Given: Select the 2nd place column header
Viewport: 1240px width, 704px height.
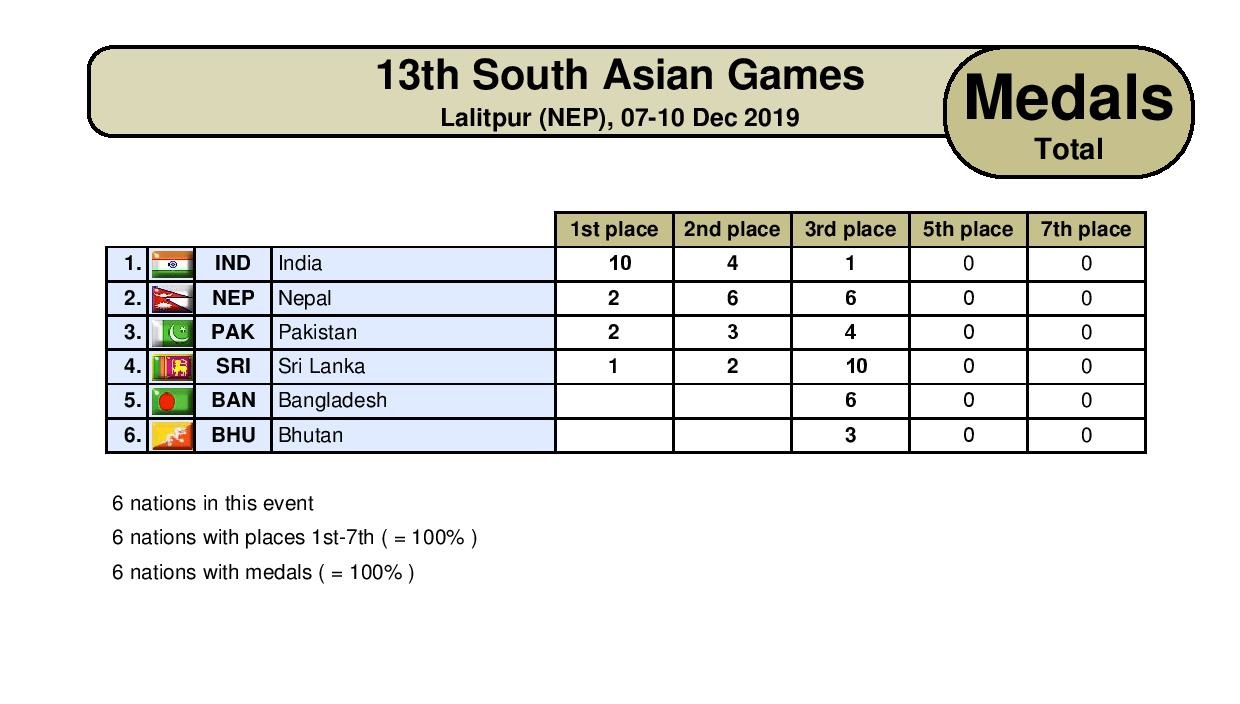Looking at the screenshot, I should [732, 229].
